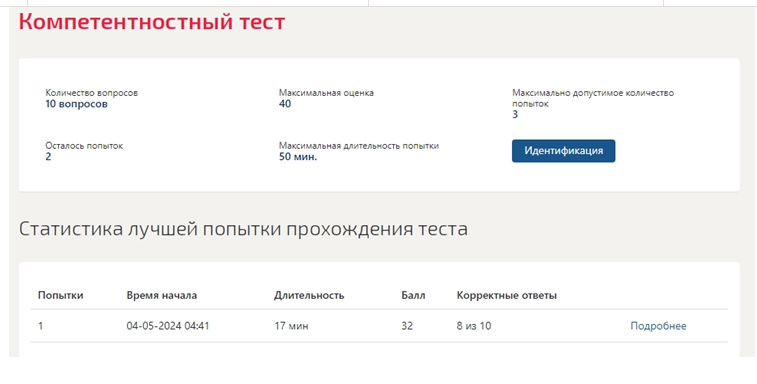The width and height of the screenshot is (757, 384).
Task: Open the Подробнее link for attempt 1
Action: [658, 326]
